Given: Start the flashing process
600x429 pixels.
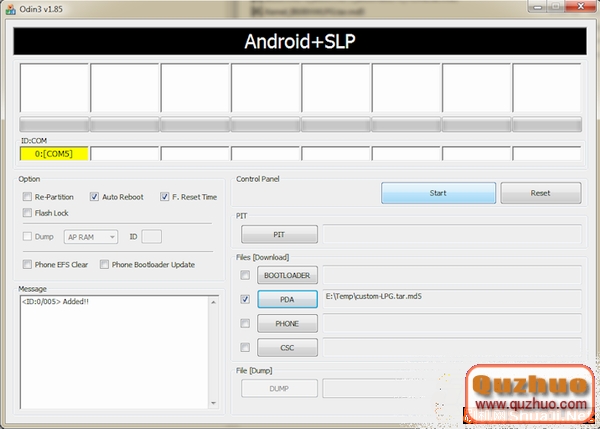Looking at the screenshot, I should pyautogui.click(x=439, y=193).
